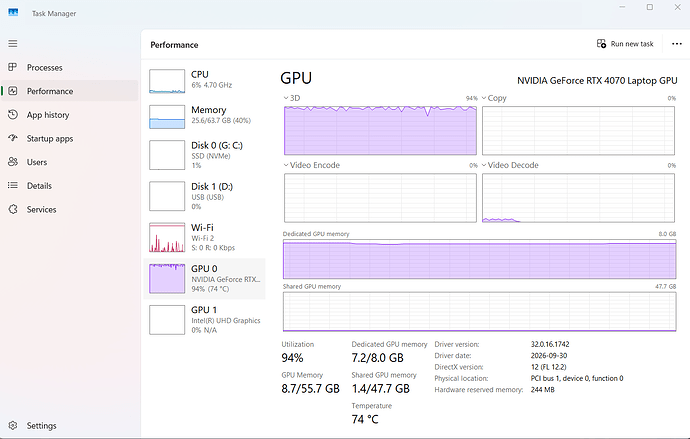690x439 pixels.
Task: Select the Disk 0 (G: C:) thumbnail
Action: click(167, 155)
